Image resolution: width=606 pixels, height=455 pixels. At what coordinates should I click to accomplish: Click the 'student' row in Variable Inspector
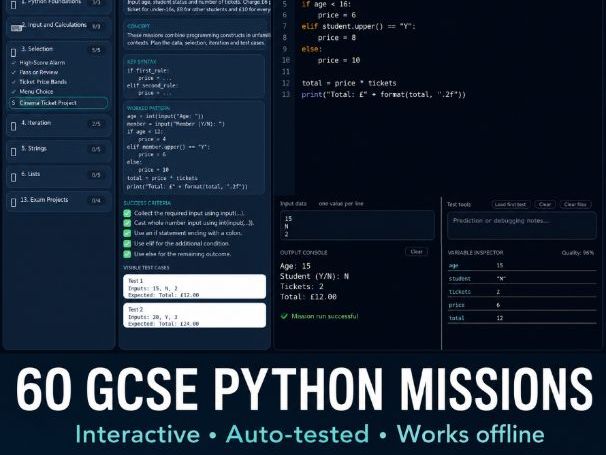coord(522,278)
